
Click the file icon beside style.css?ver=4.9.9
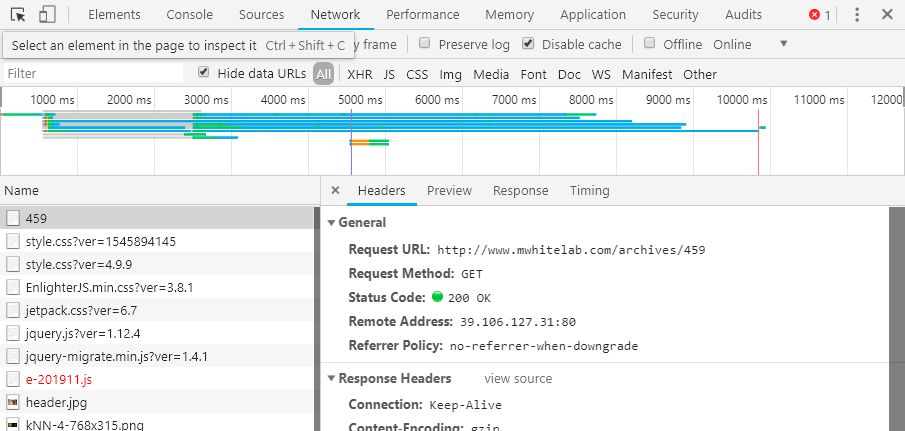click(13, 264)
